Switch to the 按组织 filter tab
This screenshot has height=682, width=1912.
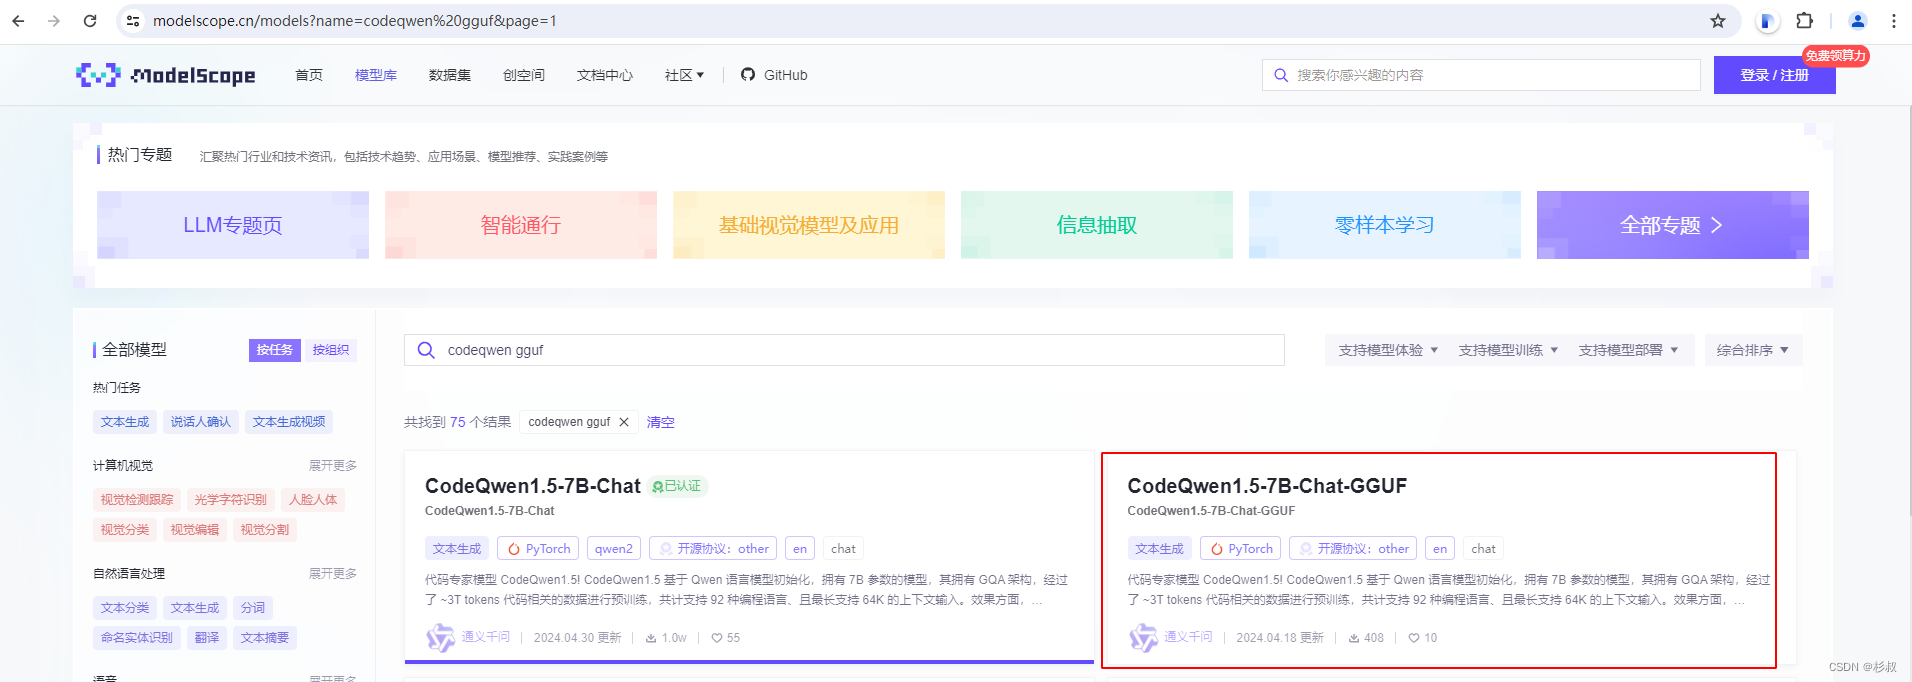click(x=331, y=350)
